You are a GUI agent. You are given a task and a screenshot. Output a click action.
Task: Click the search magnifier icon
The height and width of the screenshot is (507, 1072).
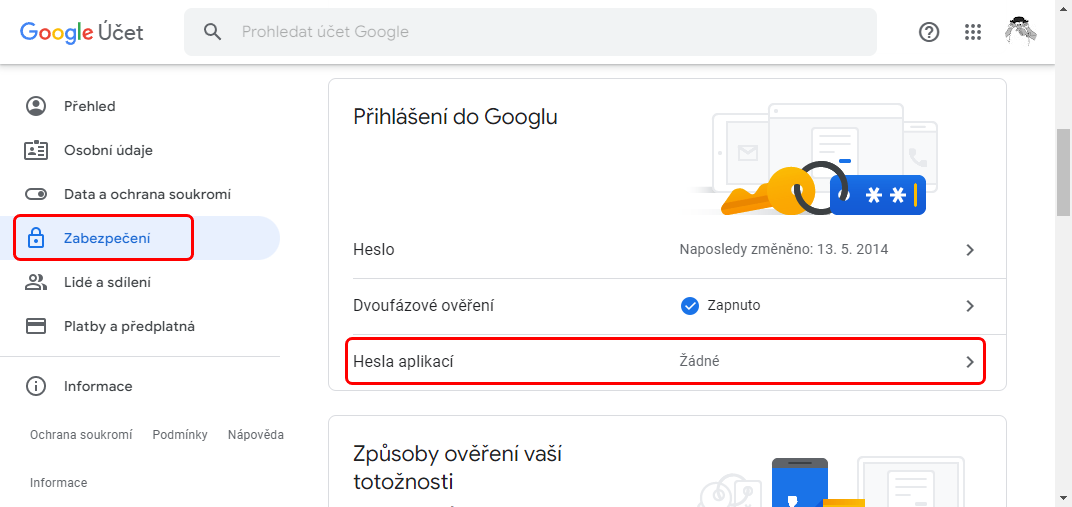(213, 31)
